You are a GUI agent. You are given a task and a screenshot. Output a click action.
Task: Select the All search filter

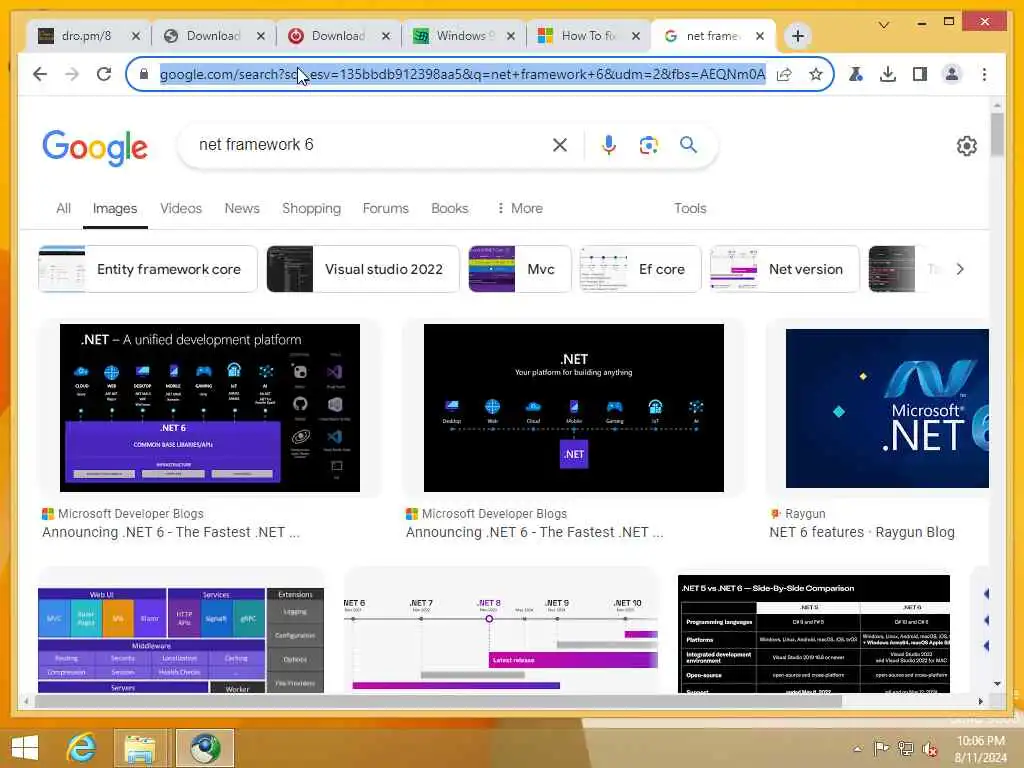(63, 208)
